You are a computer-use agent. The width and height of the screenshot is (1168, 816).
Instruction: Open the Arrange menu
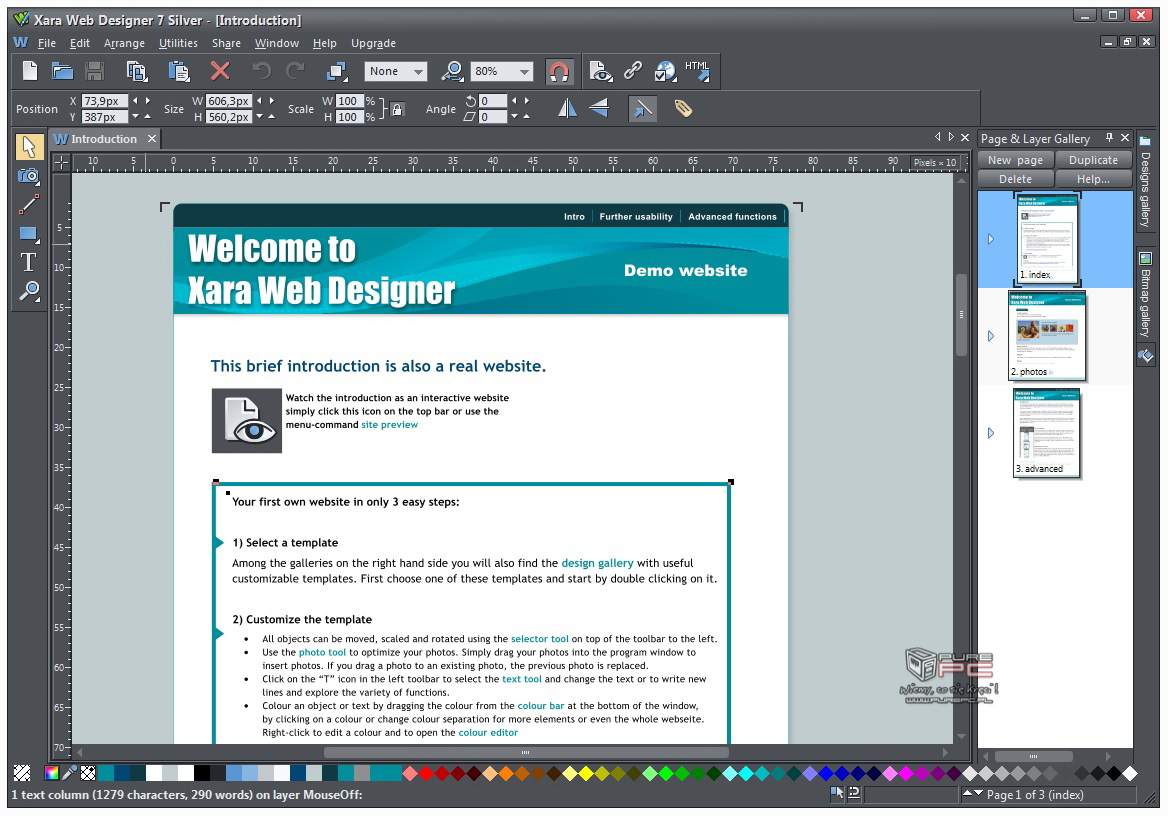(124, 43)
